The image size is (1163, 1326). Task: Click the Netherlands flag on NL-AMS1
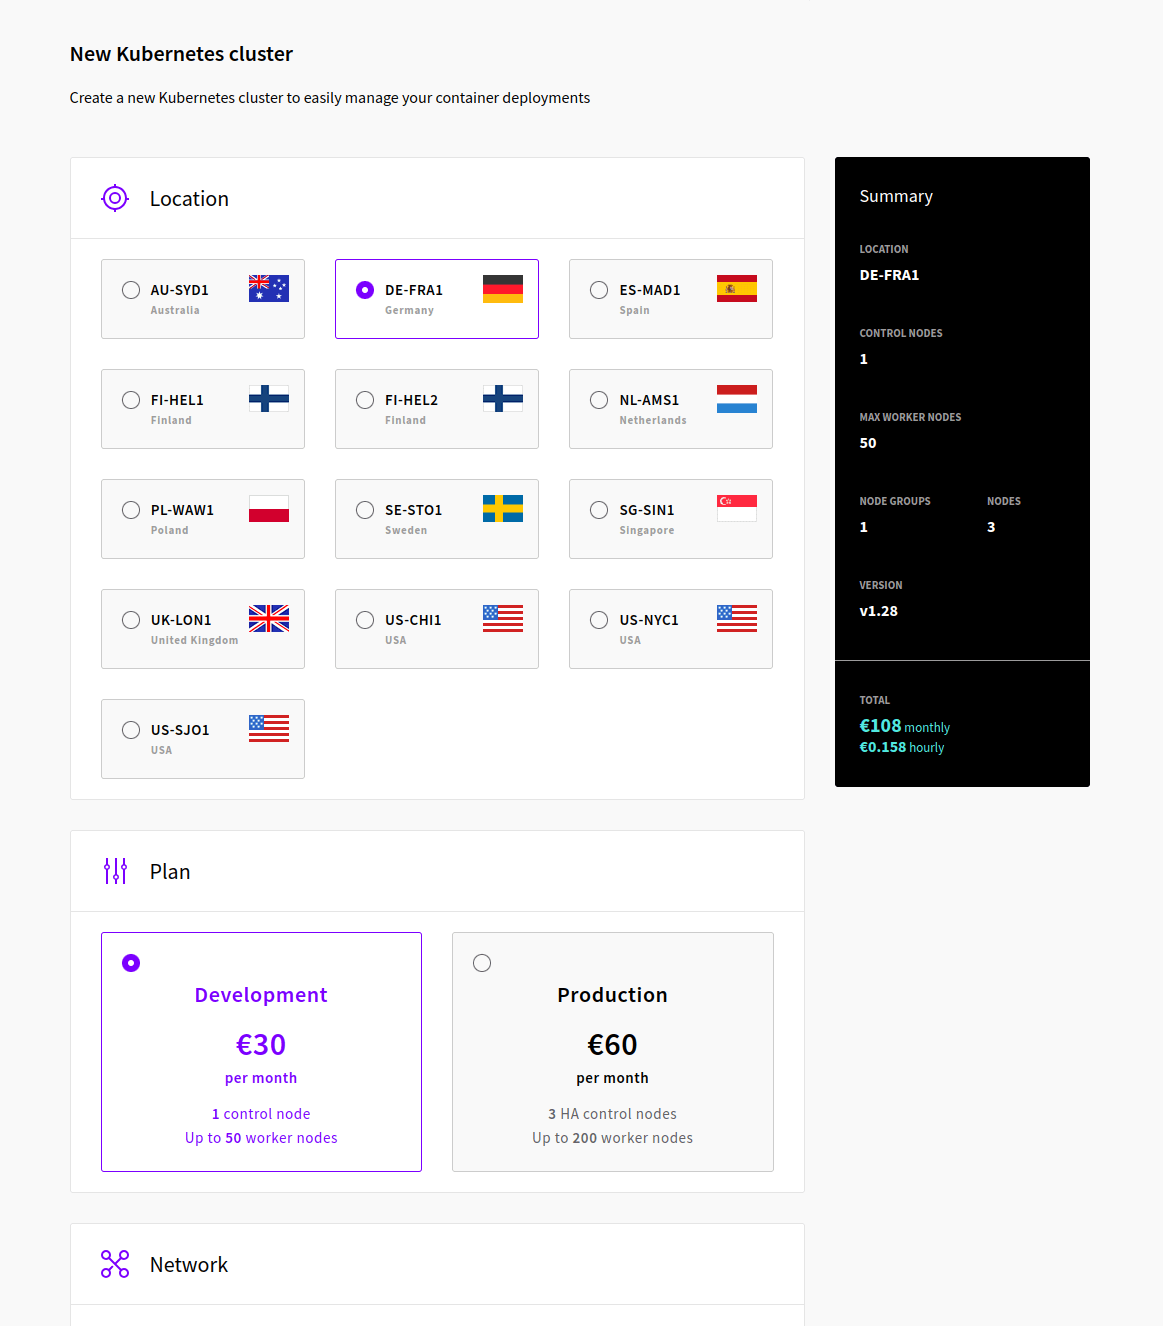click(737, 398)
